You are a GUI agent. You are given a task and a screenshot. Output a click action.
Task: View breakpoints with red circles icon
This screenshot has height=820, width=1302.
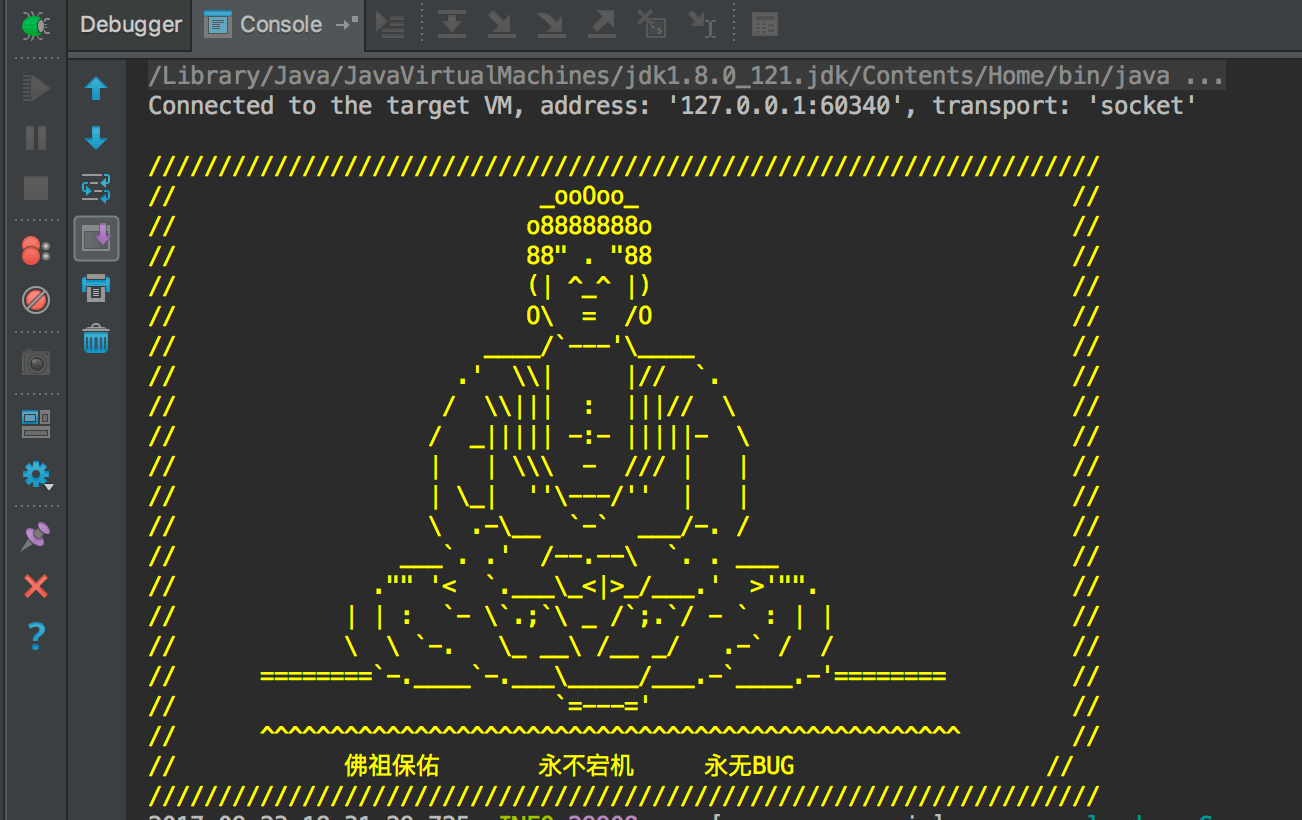tap(35, 250)
